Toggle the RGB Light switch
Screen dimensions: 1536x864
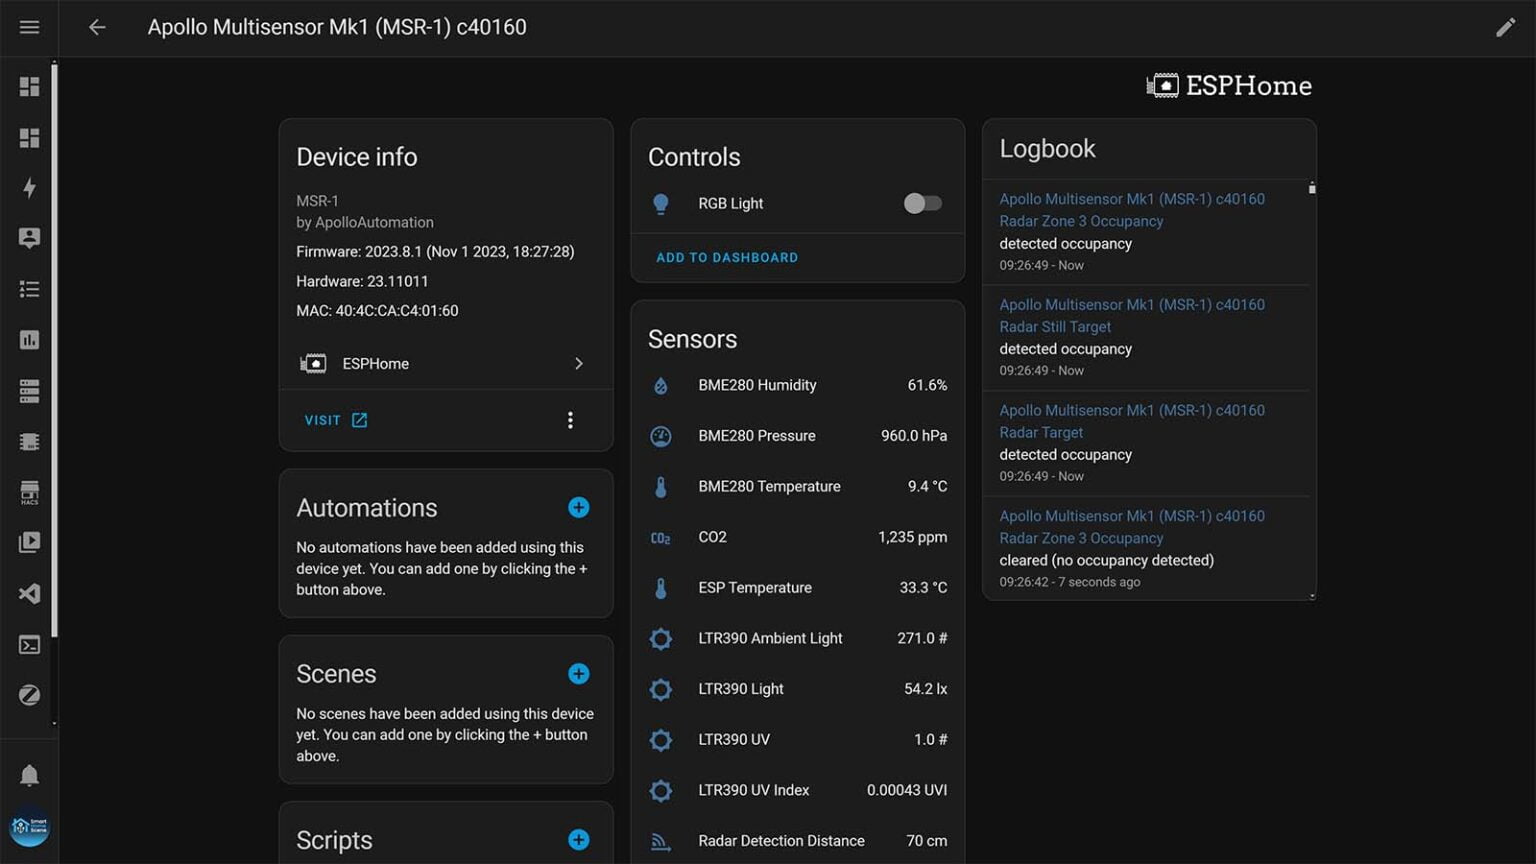click(x=921, y=203)
